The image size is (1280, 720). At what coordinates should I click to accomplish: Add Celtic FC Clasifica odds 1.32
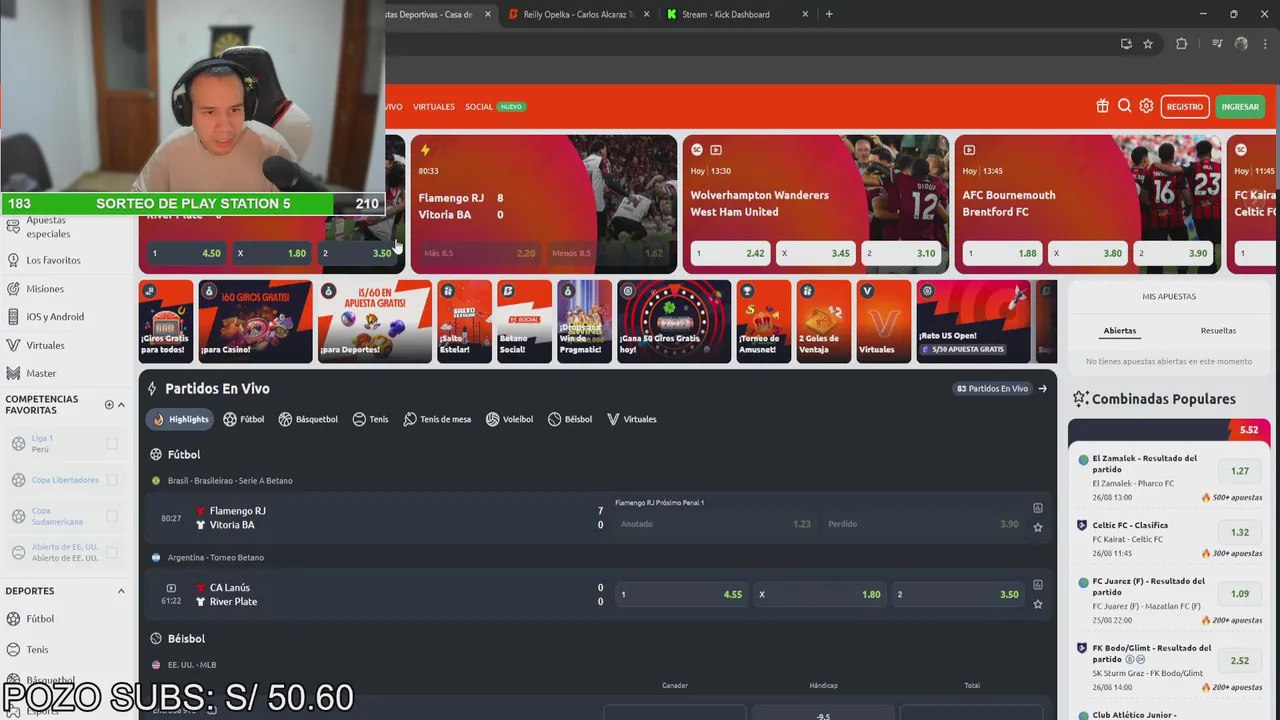tap(1240, 532)
